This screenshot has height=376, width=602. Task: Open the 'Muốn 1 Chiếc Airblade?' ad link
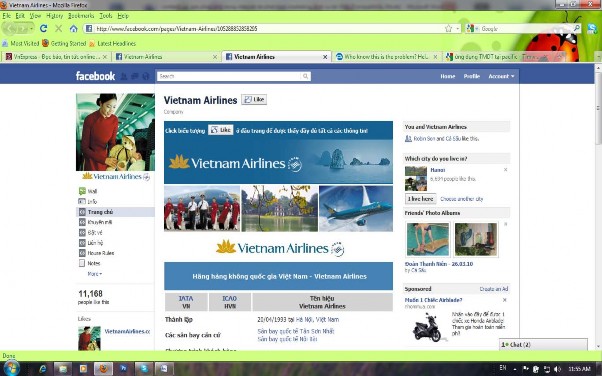[433, 300]
